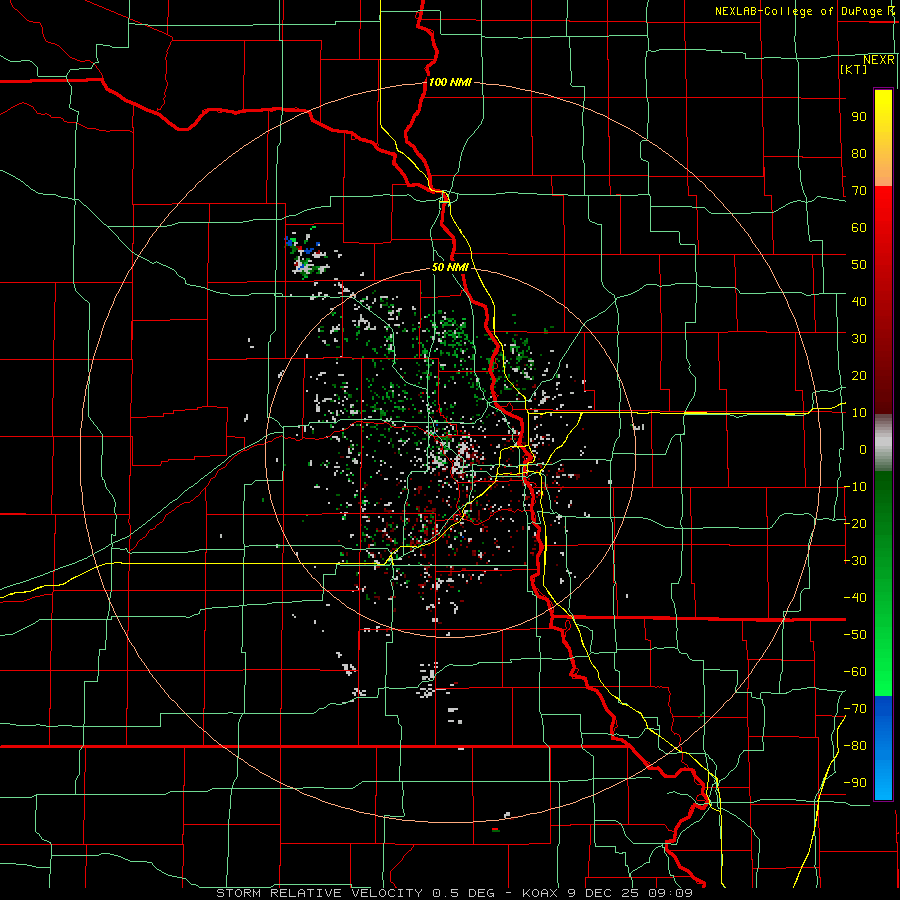Click the 80 value on velocity scale
This screenshot has height=900, width=900.
[859, 154]
